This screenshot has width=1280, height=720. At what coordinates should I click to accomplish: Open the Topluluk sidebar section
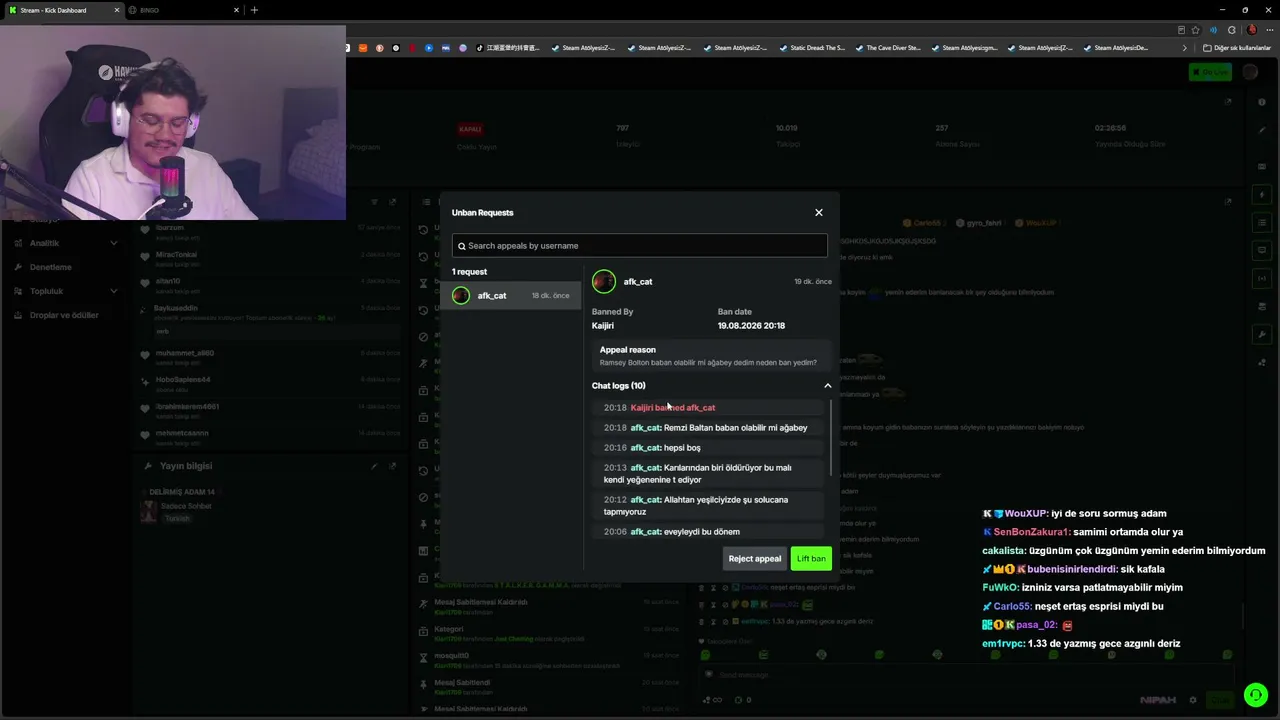click(66, 291)
